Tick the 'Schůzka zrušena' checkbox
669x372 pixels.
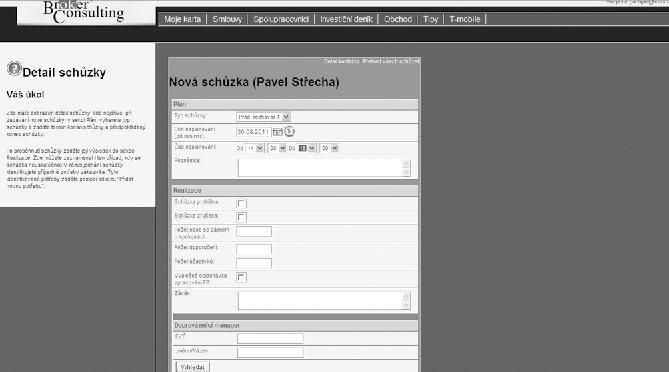241,217
